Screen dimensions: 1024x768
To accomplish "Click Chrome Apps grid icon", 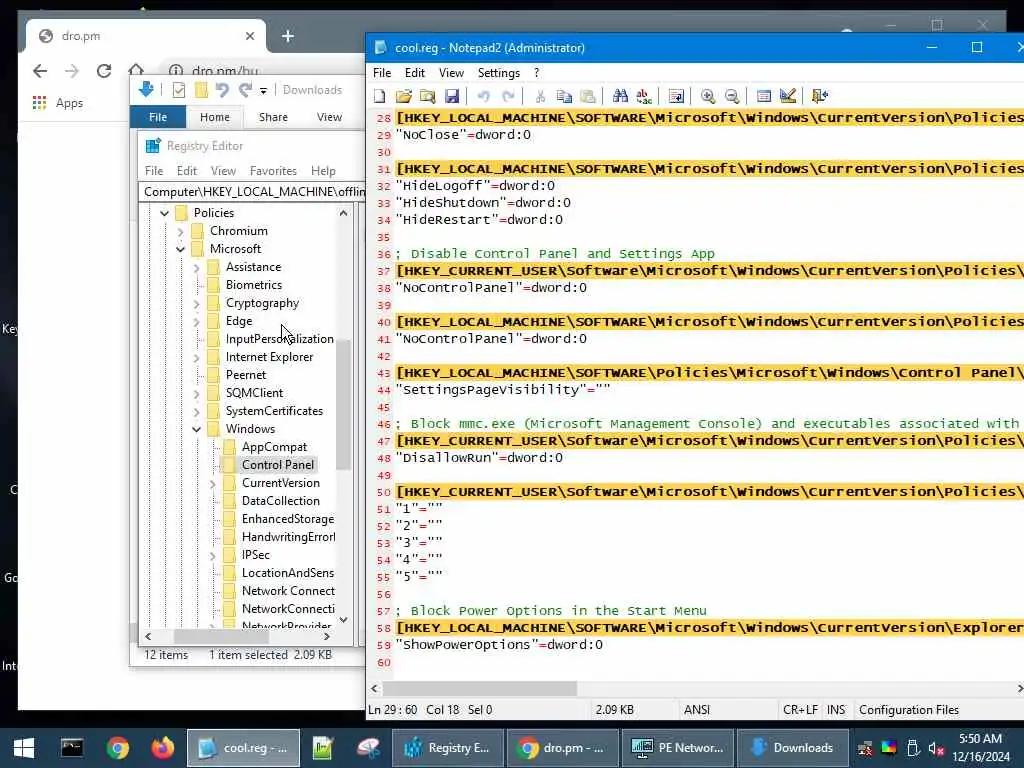I will coord(39,103).
